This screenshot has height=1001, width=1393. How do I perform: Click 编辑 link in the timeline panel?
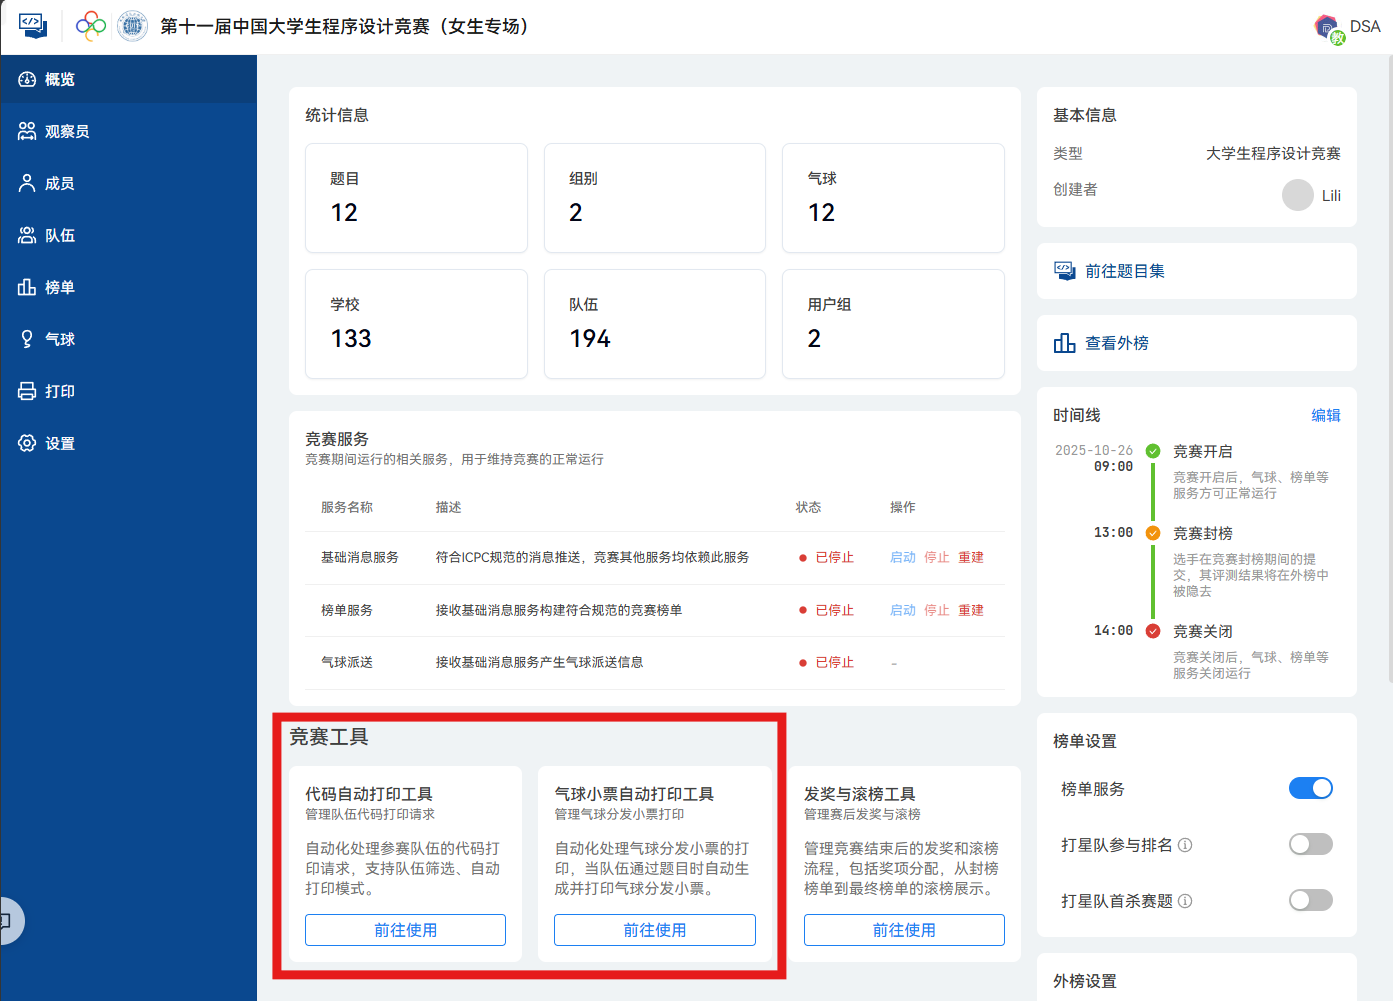coord(1326,415)
